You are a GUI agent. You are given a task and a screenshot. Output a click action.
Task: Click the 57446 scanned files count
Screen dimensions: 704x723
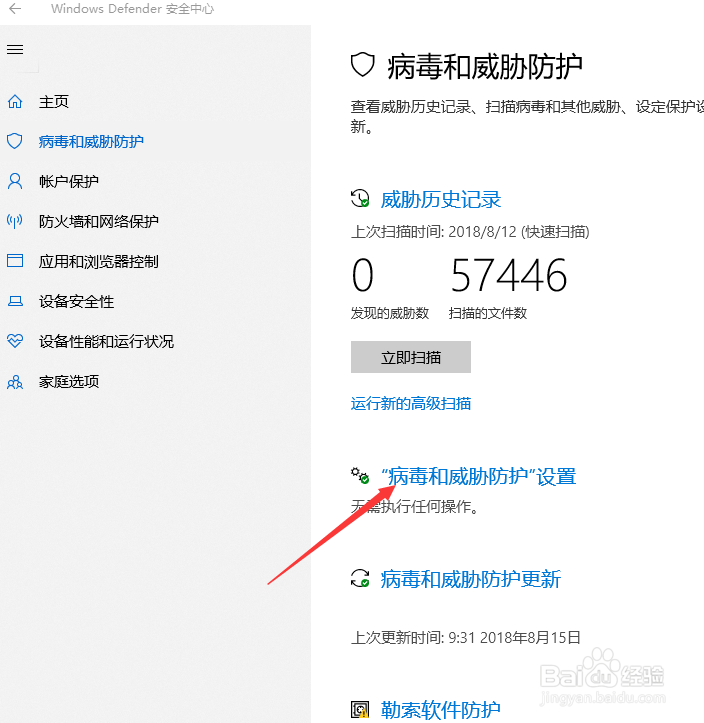tap(509, 275)
